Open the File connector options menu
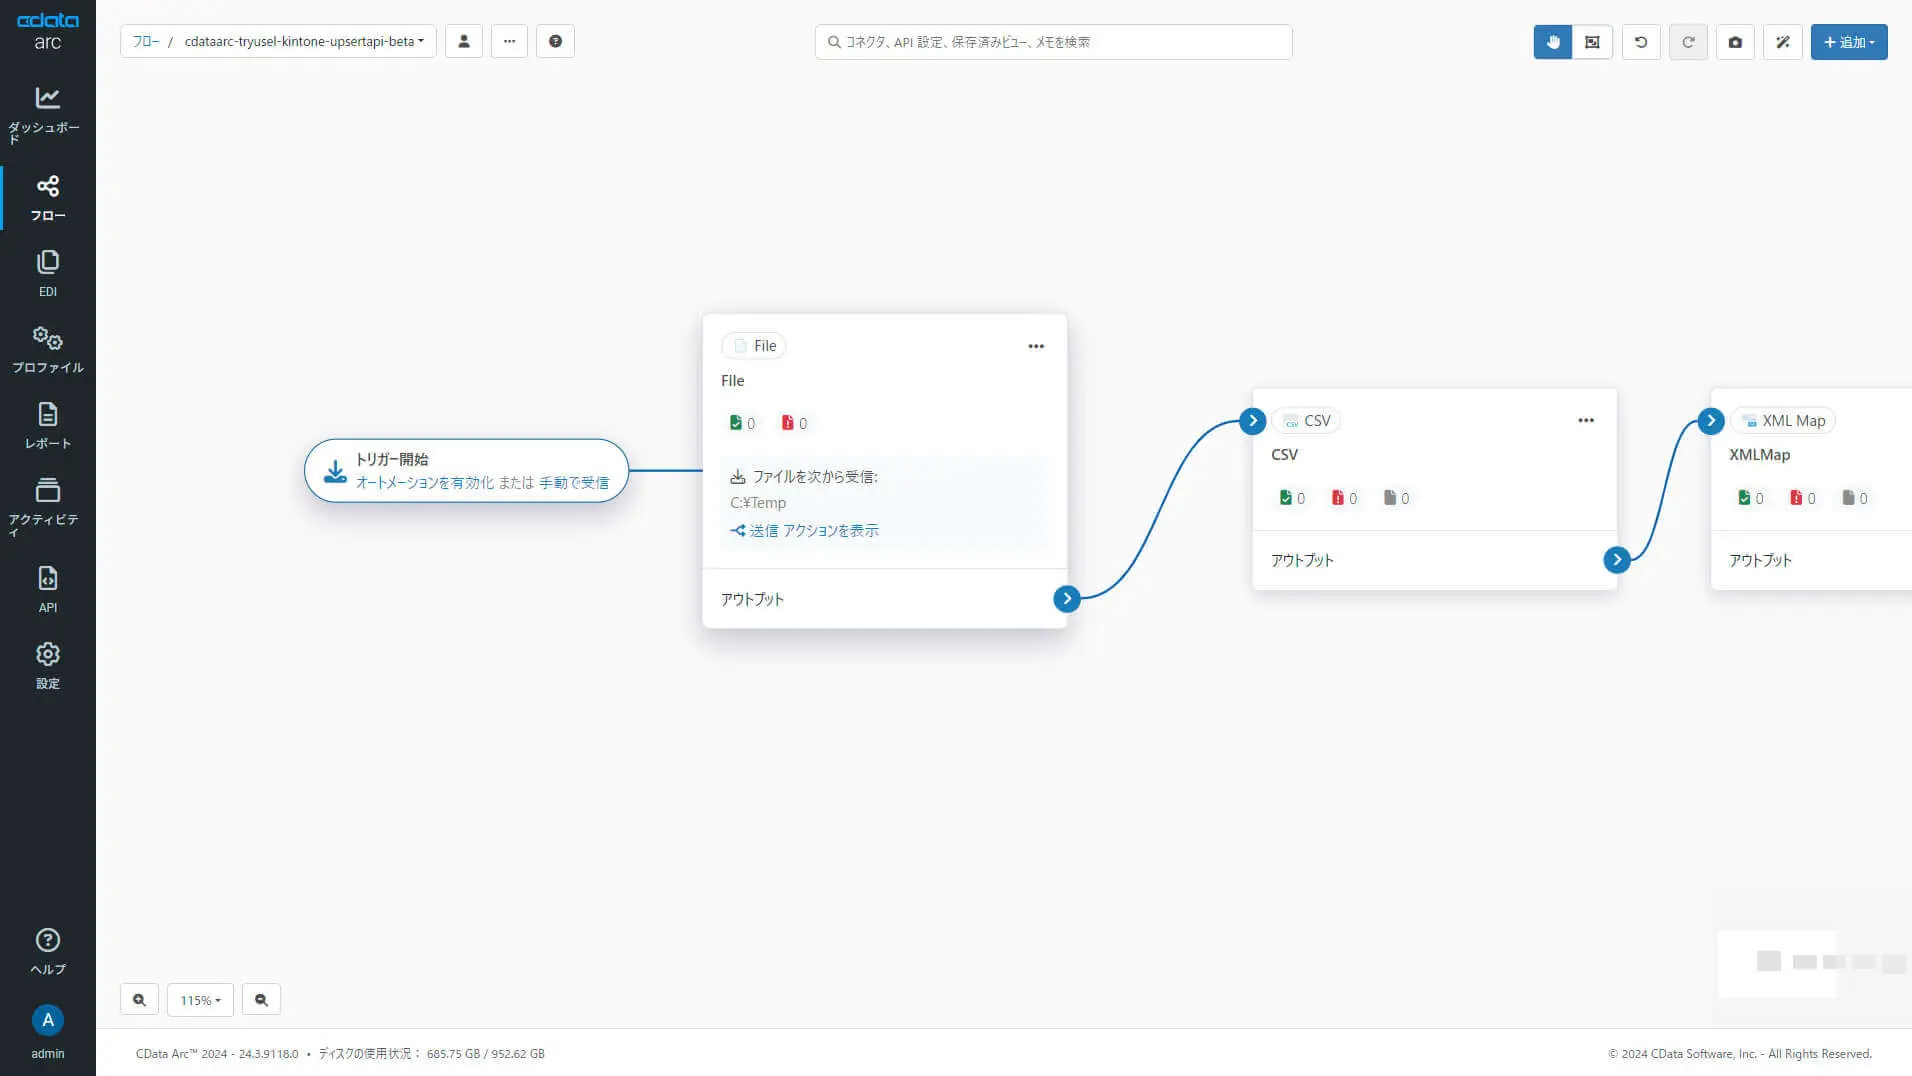The width and height of the screenshot is (1912, 1076). click(1036, 346)
